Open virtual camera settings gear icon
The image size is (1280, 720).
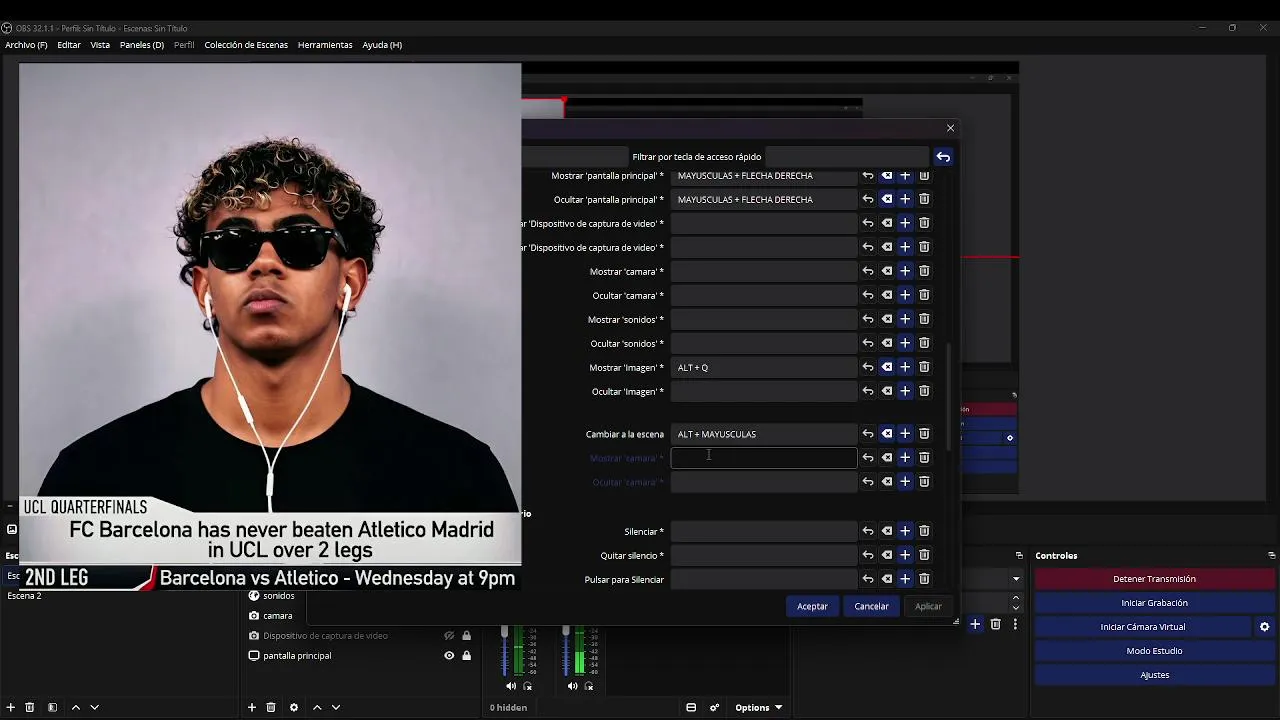pos(1264,627)
